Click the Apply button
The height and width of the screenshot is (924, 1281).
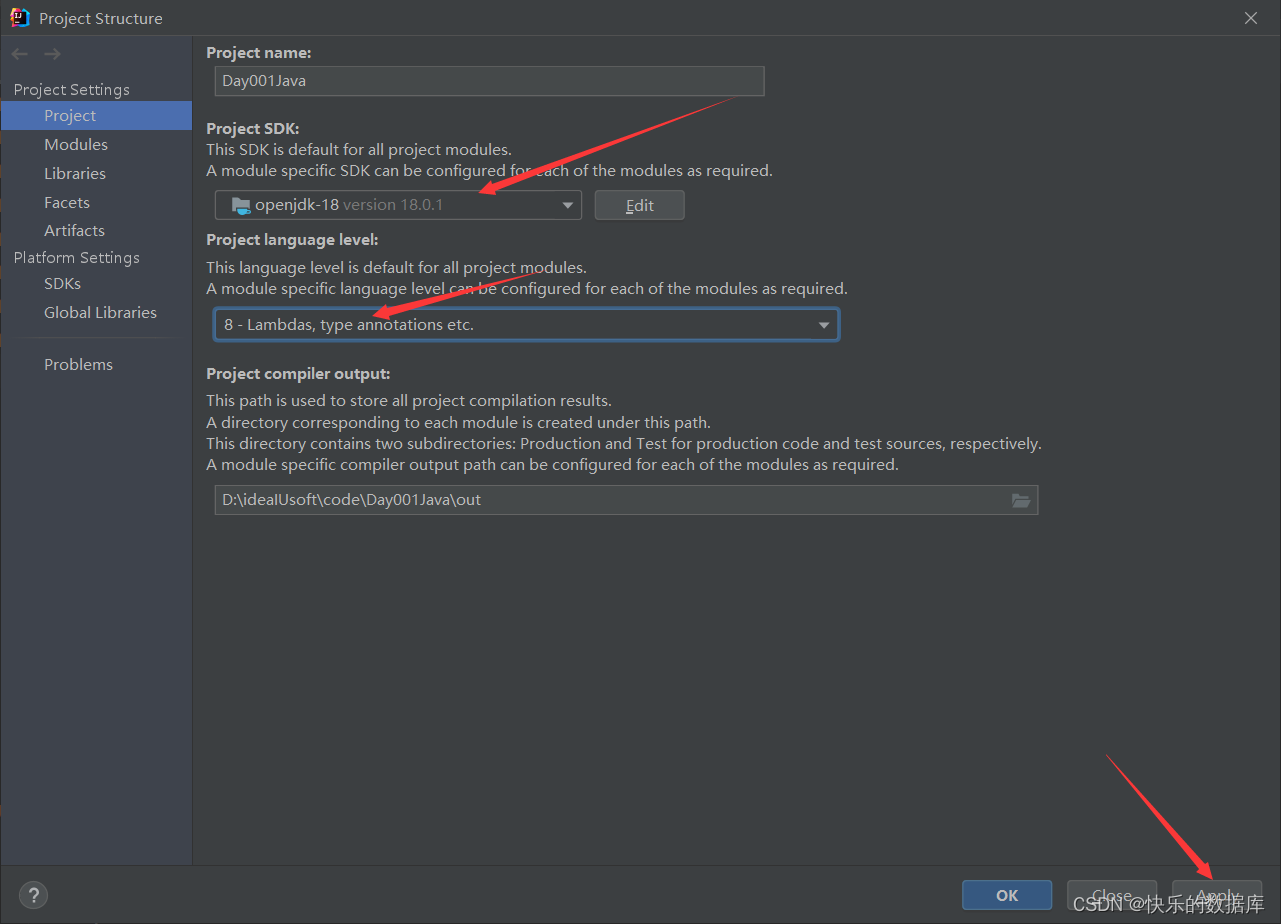1217,895
